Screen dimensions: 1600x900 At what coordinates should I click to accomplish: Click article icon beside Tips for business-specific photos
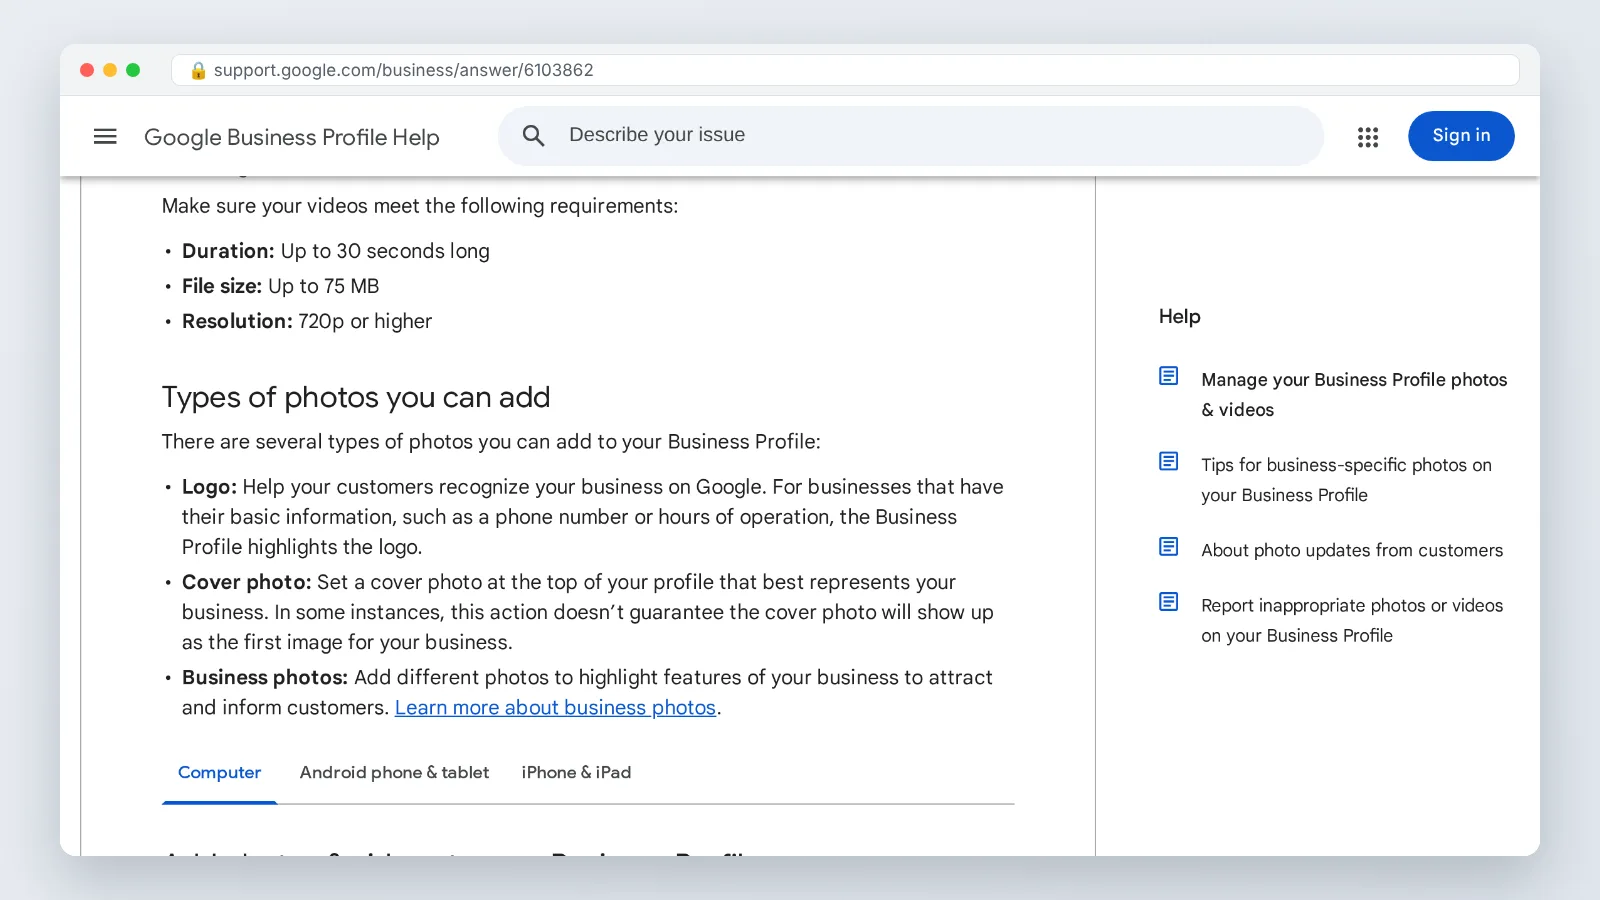tap(1168, 461)
